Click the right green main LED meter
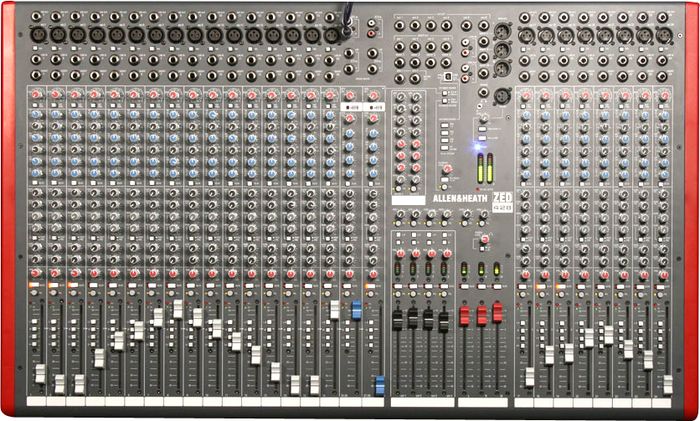700x421 pixels. click(x=490, y=168)
